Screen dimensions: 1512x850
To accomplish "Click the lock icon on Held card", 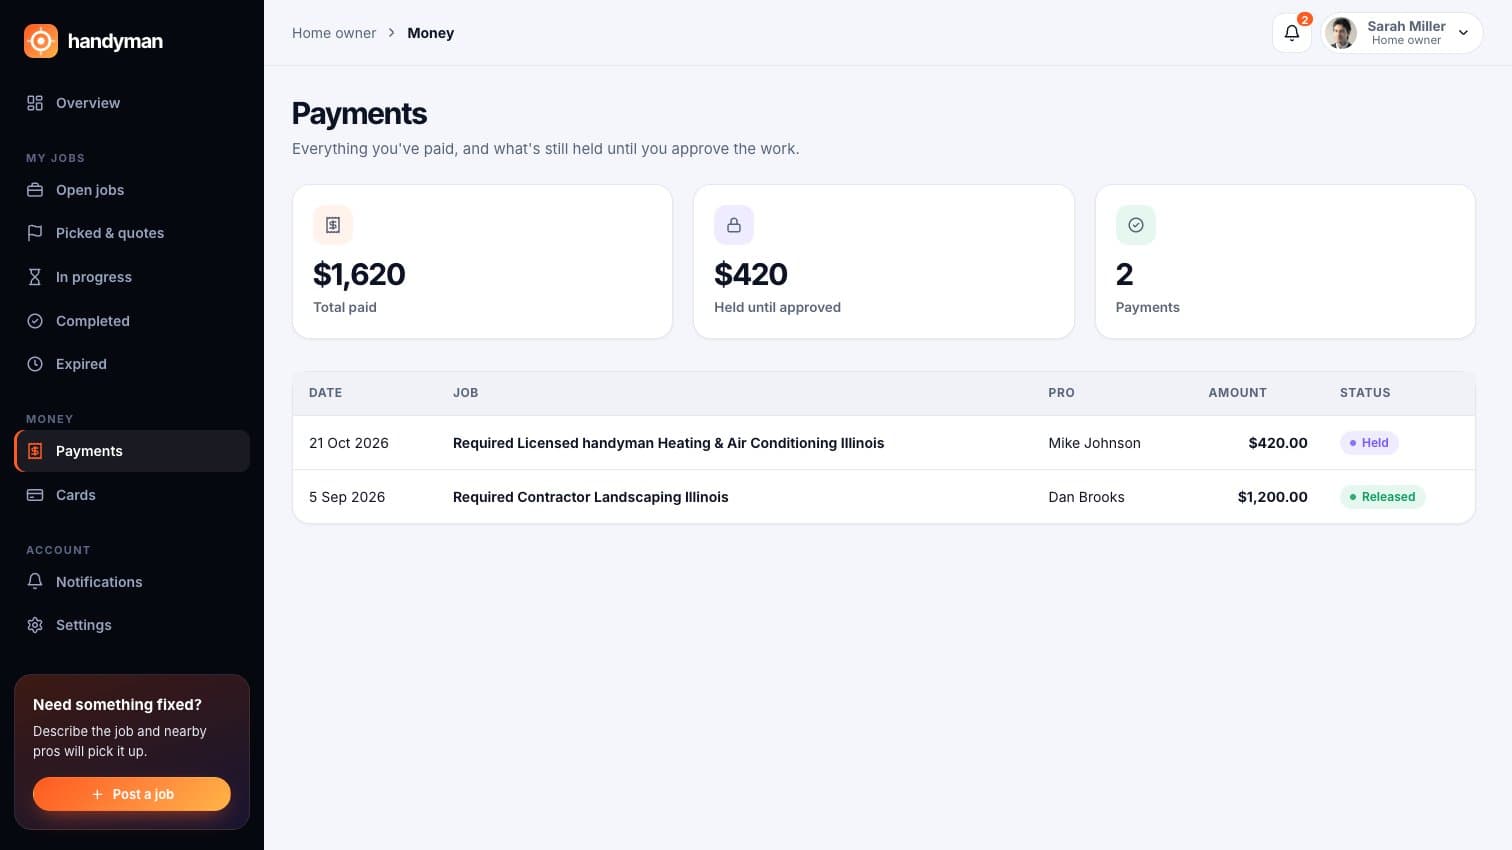I will (734, 225).
